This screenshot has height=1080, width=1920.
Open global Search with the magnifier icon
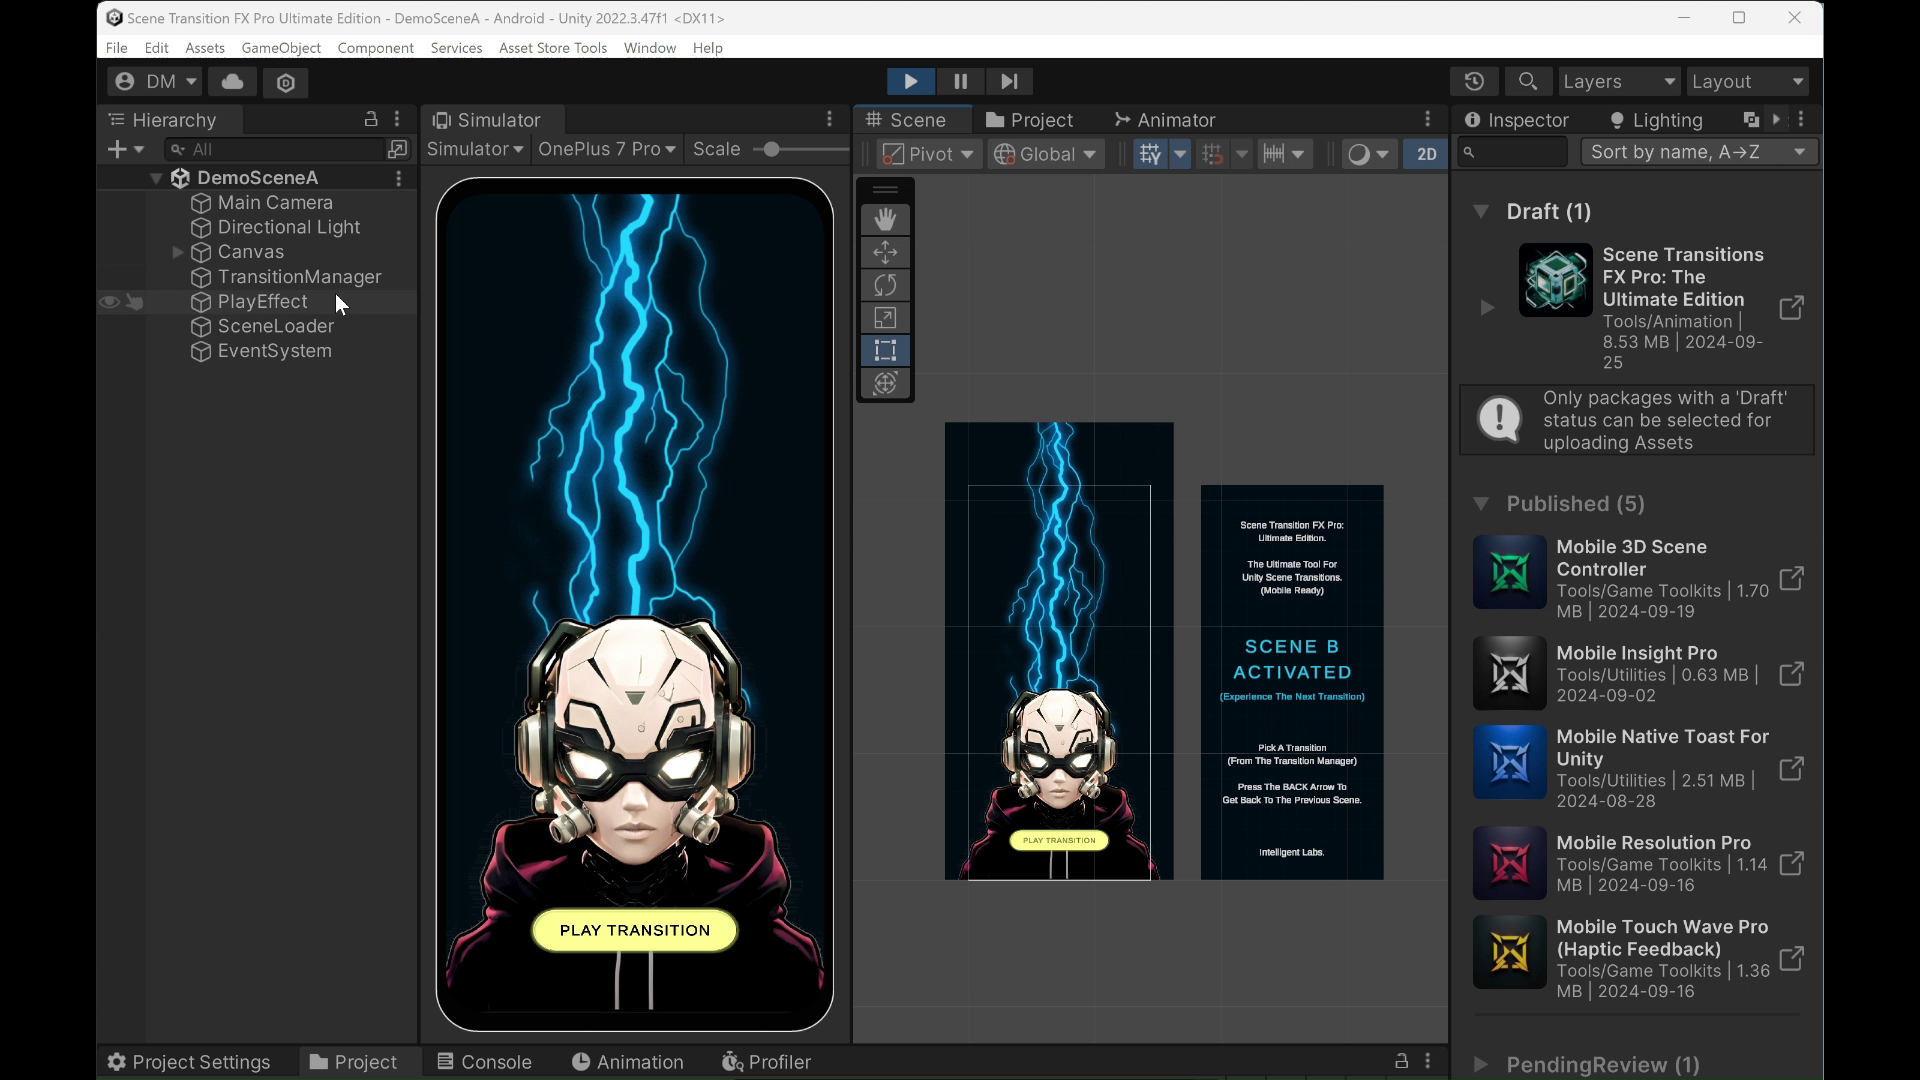[x=1527, y=81]
